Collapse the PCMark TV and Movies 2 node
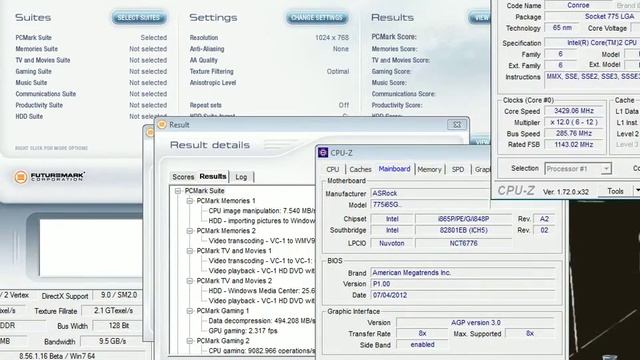640x360 pixels. click(x=190, y=281)
